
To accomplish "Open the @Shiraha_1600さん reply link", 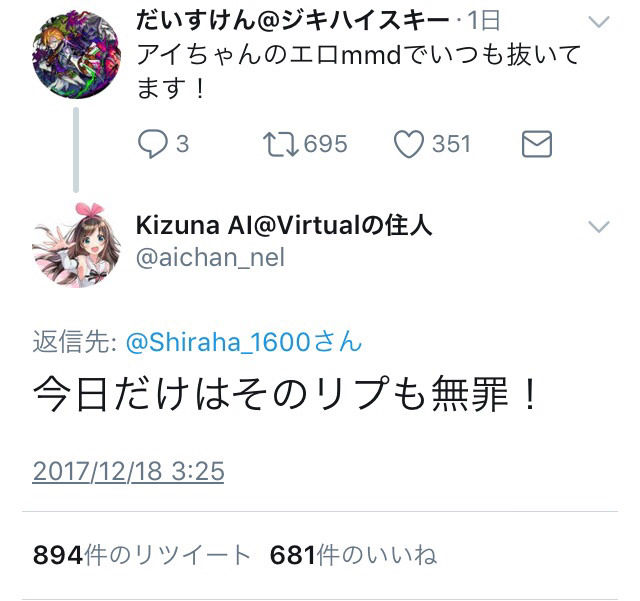I will coord(244,342).
